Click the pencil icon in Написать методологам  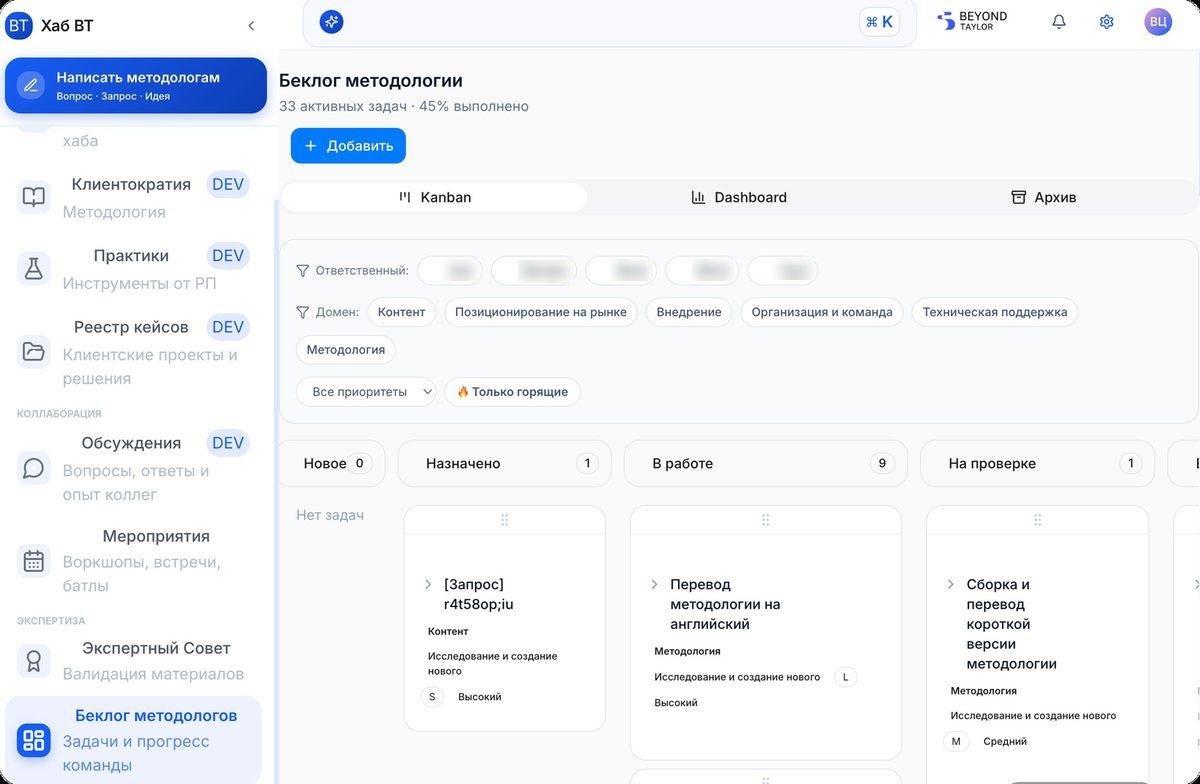coord(31,85)
